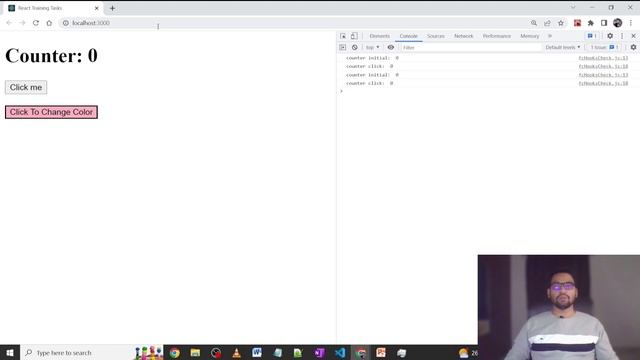Viewport: 640px width, 360px height.
Task: Clear the console
Action: [355, 47]
